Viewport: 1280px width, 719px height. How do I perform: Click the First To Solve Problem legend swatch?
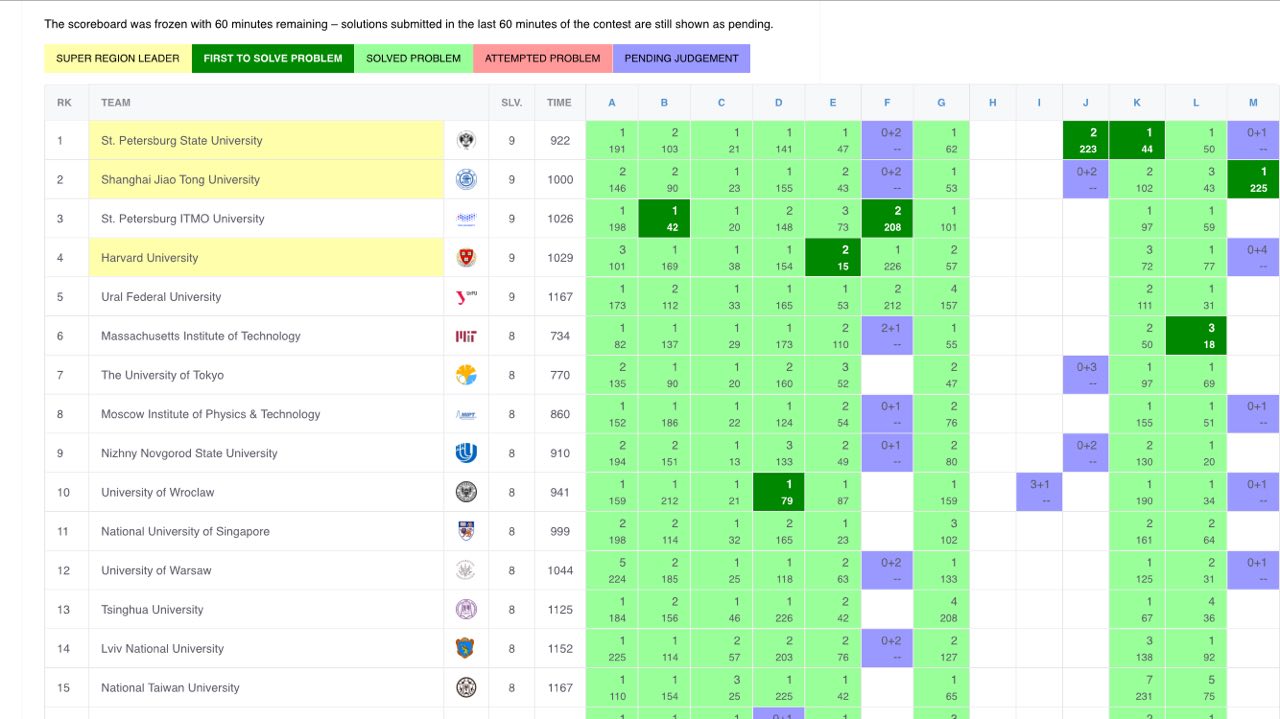(273, 58)
